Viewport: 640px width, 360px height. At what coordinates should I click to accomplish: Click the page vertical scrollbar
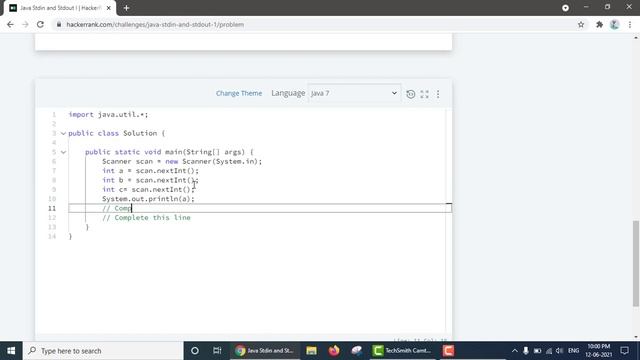tap(636, 263)
